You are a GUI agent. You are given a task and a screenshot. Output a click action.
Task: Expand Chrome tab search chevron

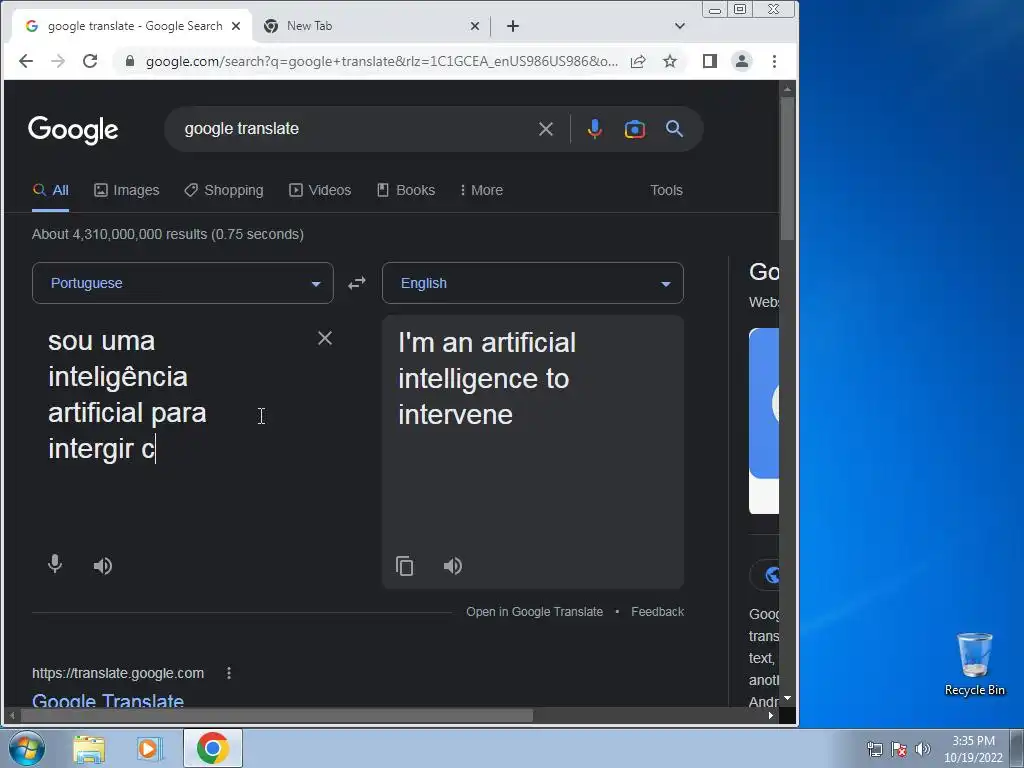click(680, 26)
